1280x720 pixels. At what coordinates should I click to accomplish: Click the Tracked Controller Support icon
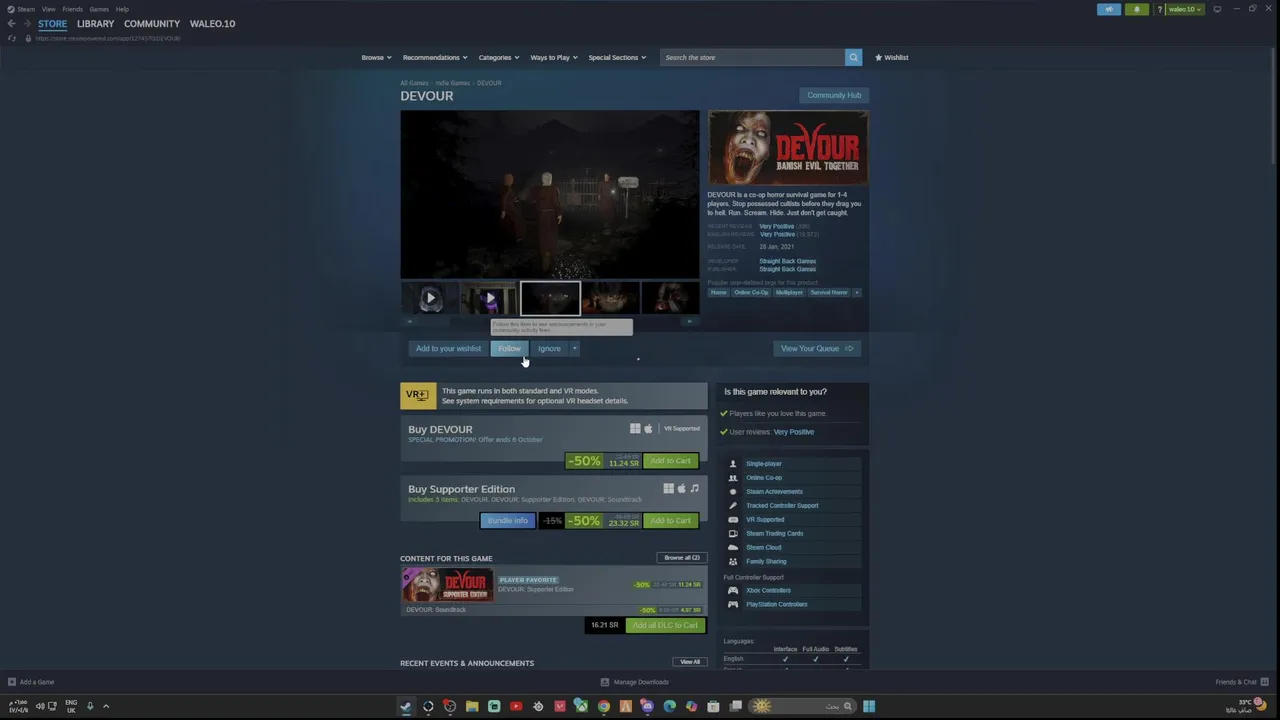click(x=733, y=506)
